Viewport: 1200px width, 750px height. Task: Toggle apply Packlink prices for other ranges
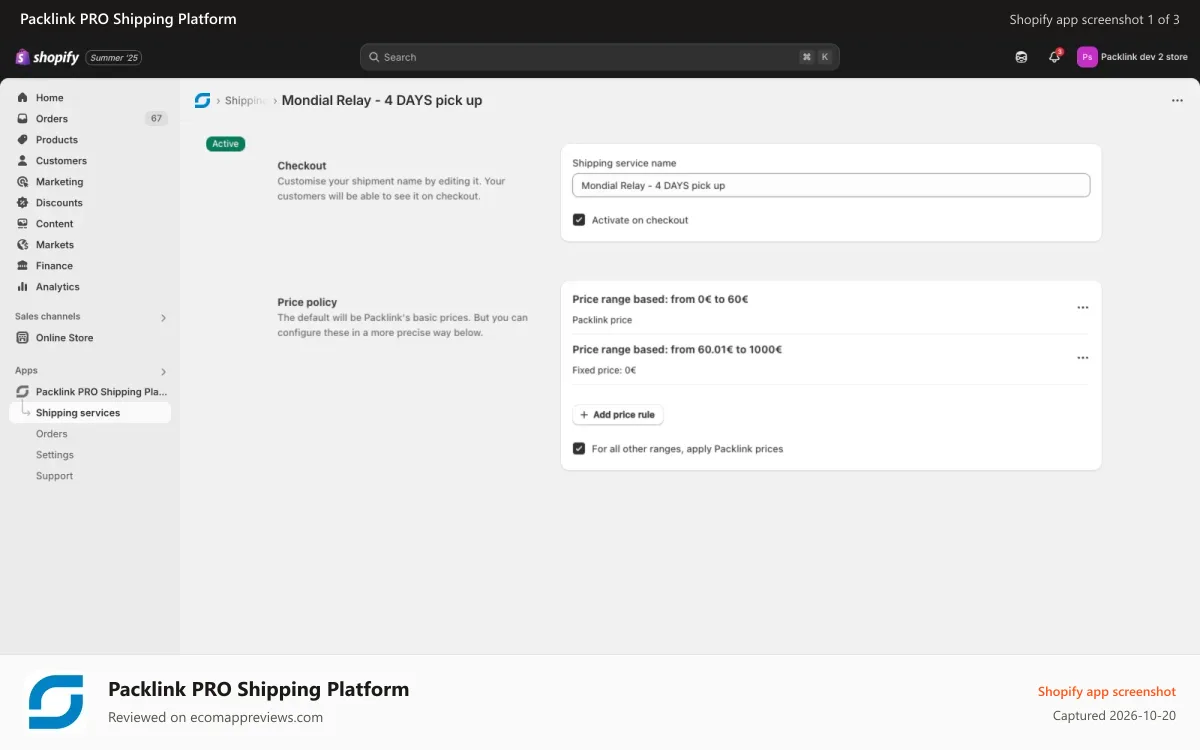point(578,449)
